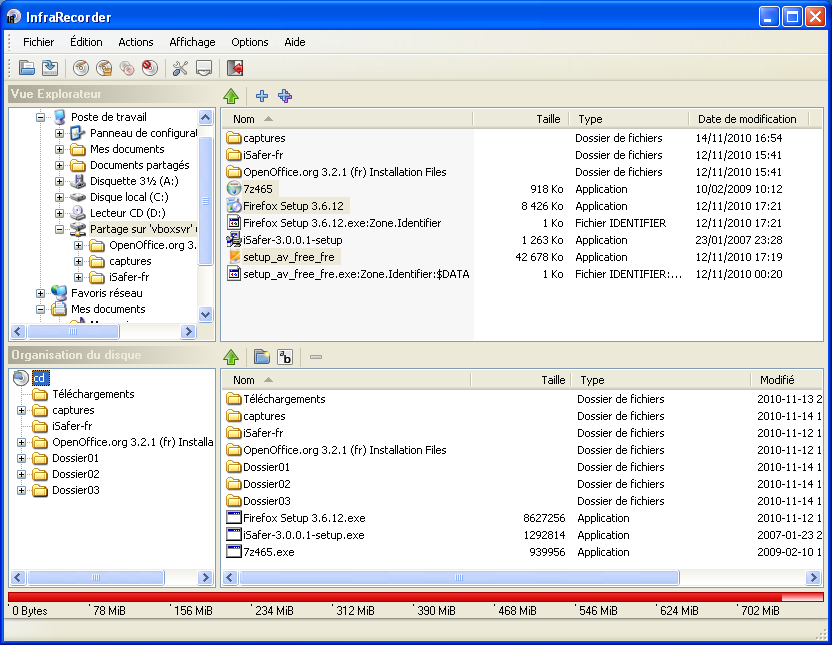832x645 pixels.
Task: Sort by Date de modification column
Action: [747, 119]
